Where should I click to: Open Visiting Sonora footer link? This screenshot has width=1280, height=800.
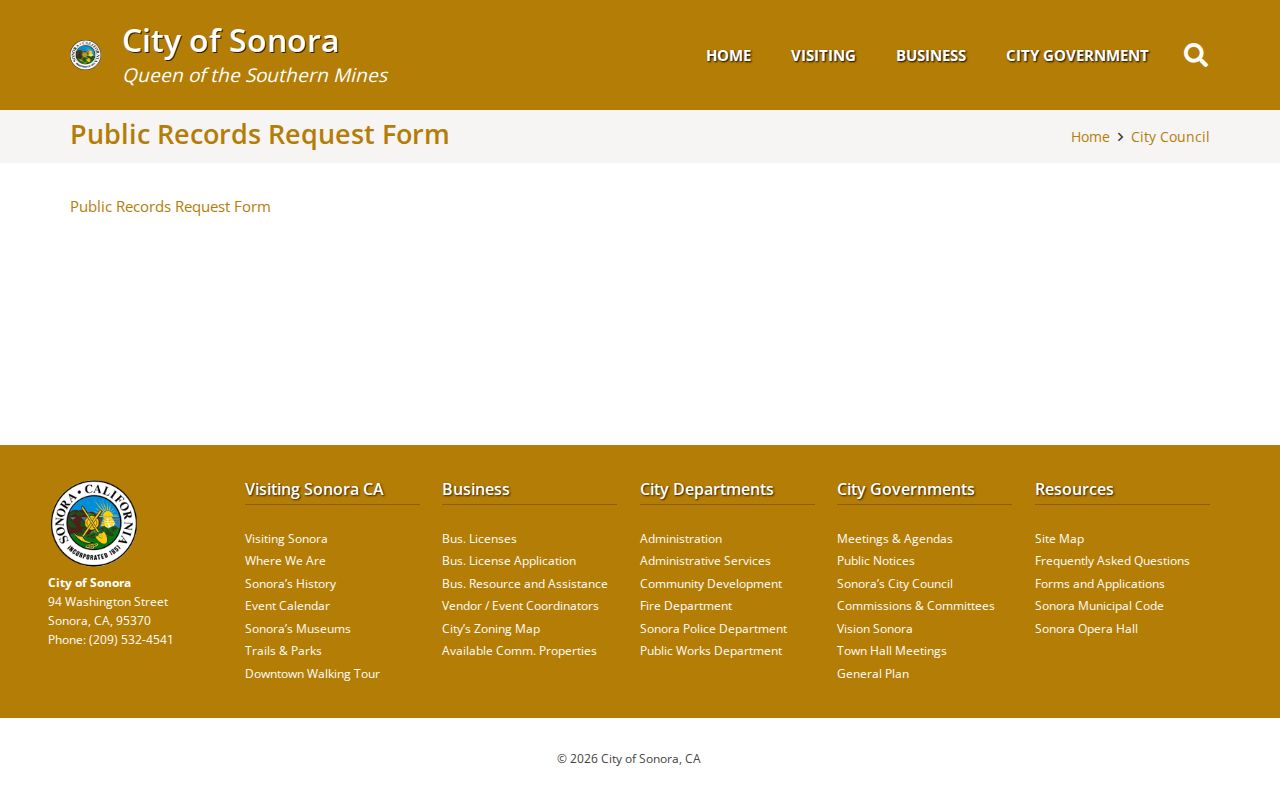286,539
